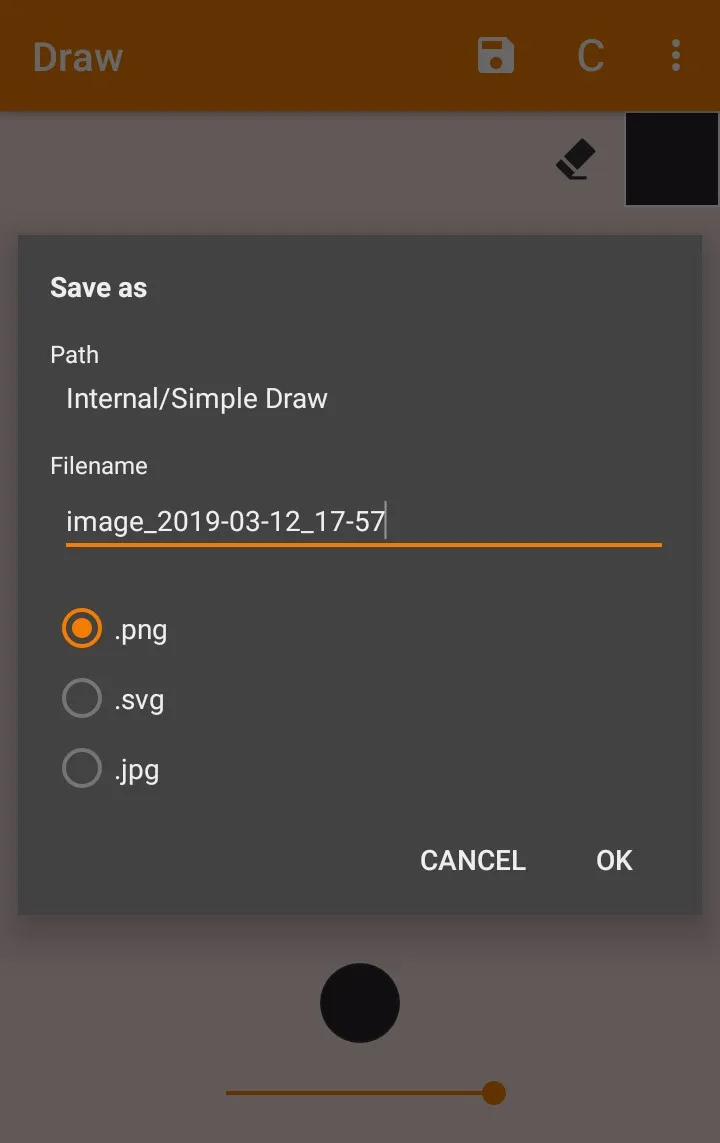Open the black color swatch picker
Image resolution: width=720 pixels, height=1143 pixels.
click(x=672, y=159)
